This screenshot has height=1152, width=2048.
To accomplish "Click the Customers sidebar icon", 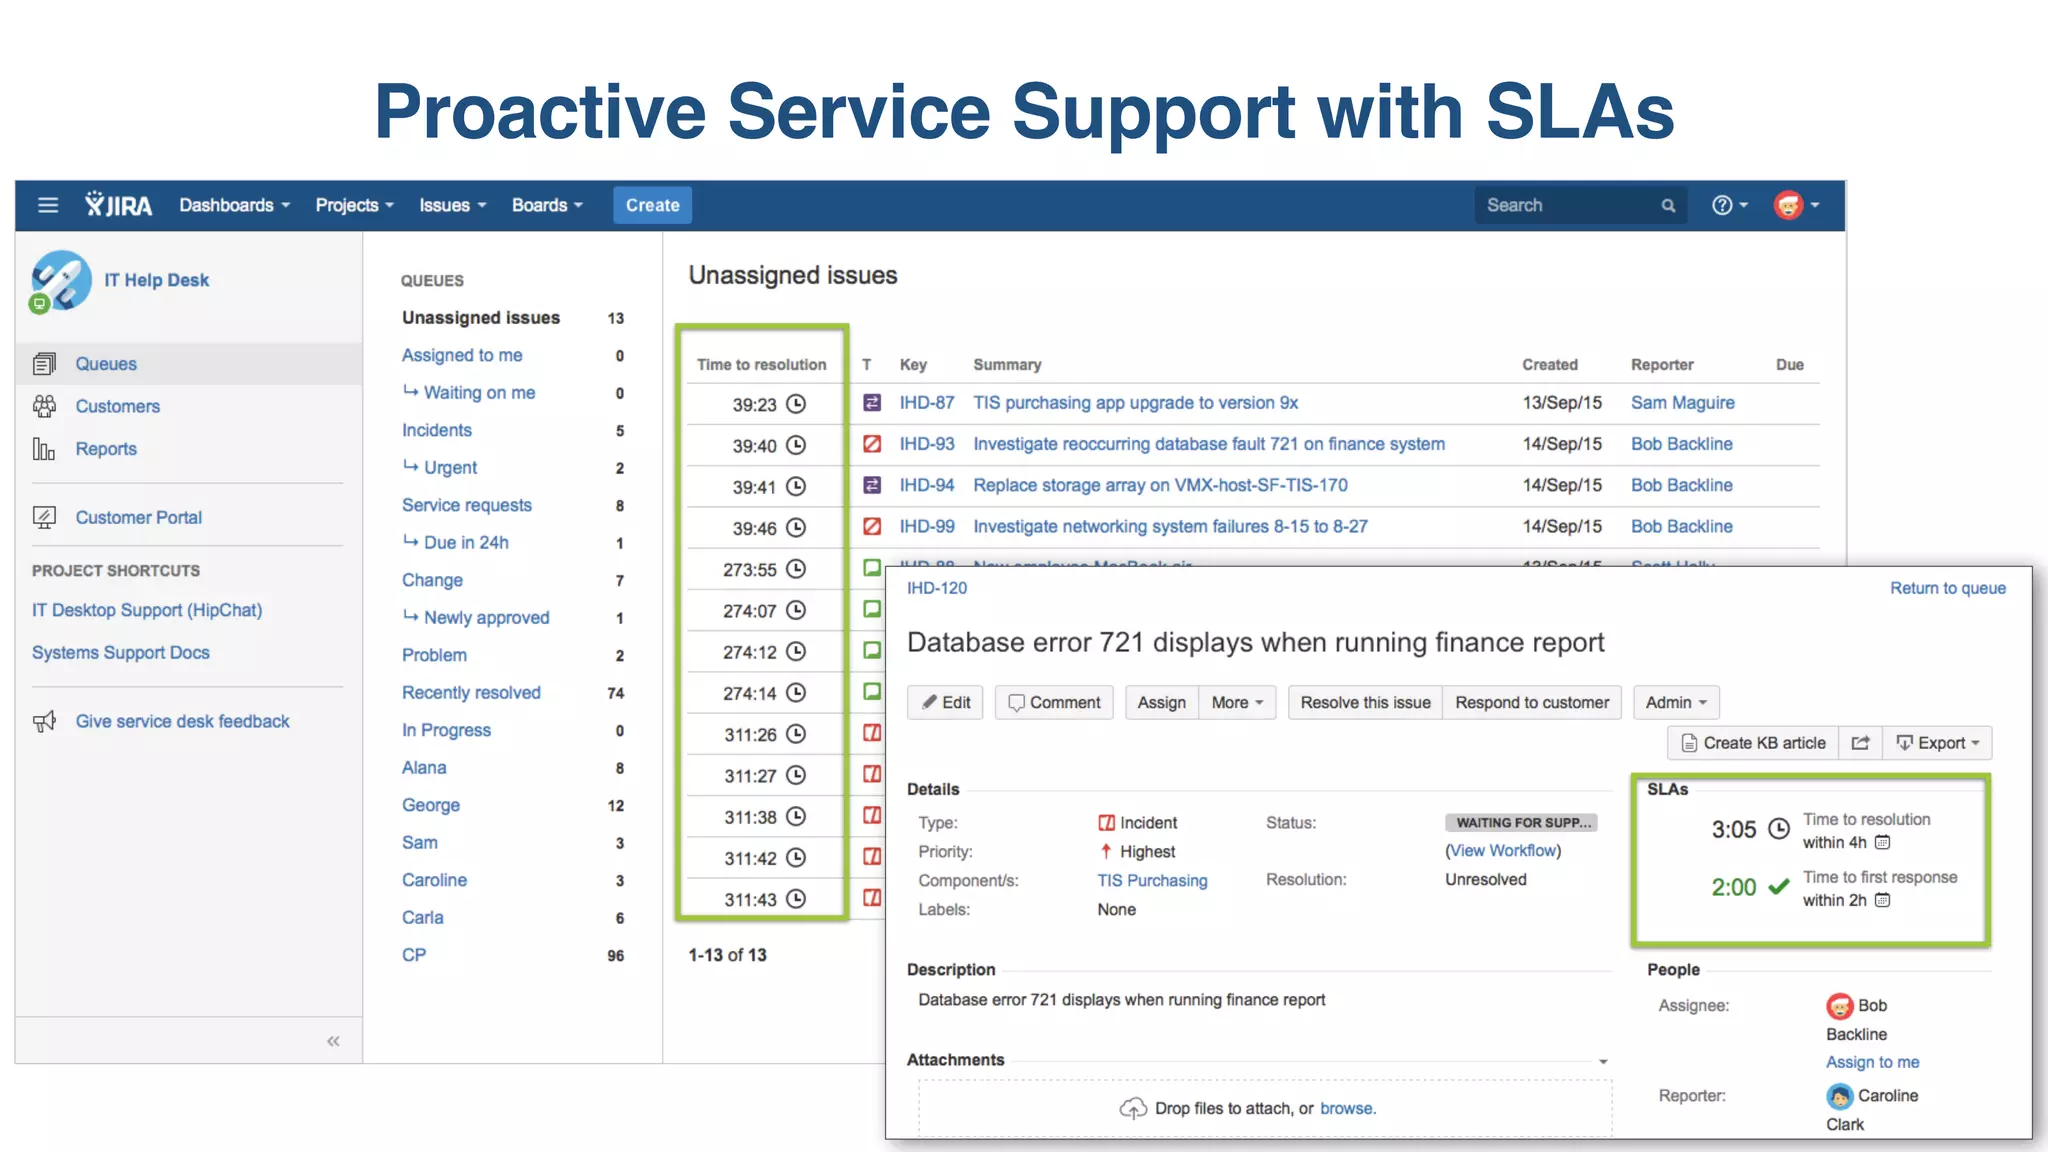I will tap(44, 406).
